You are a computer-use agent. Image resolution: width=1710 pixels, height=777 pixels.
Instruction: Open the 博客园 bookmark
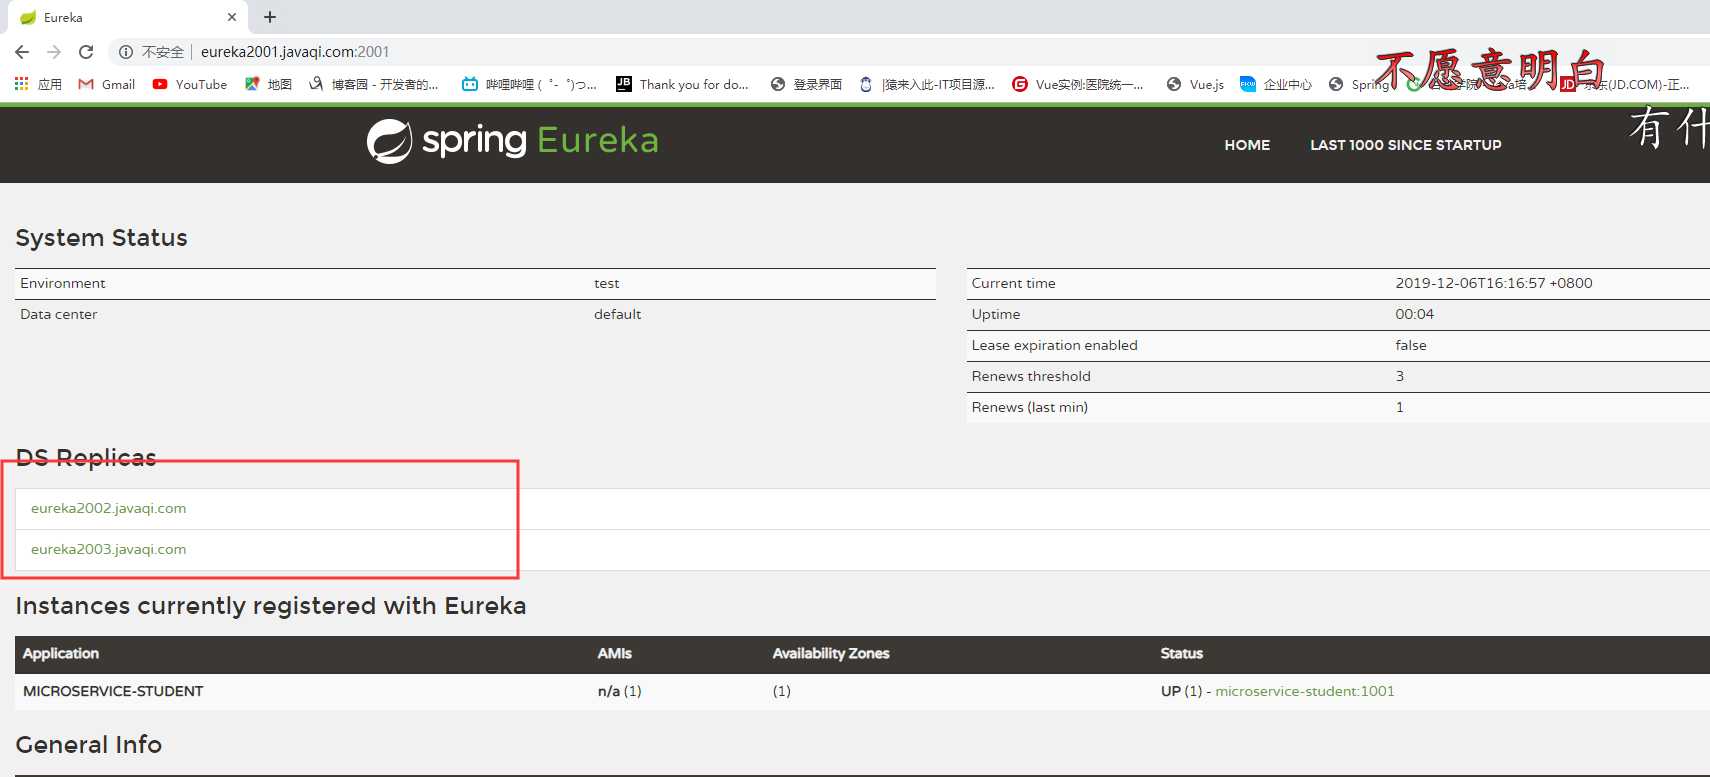pyautogui.click(x=374, y=84)
